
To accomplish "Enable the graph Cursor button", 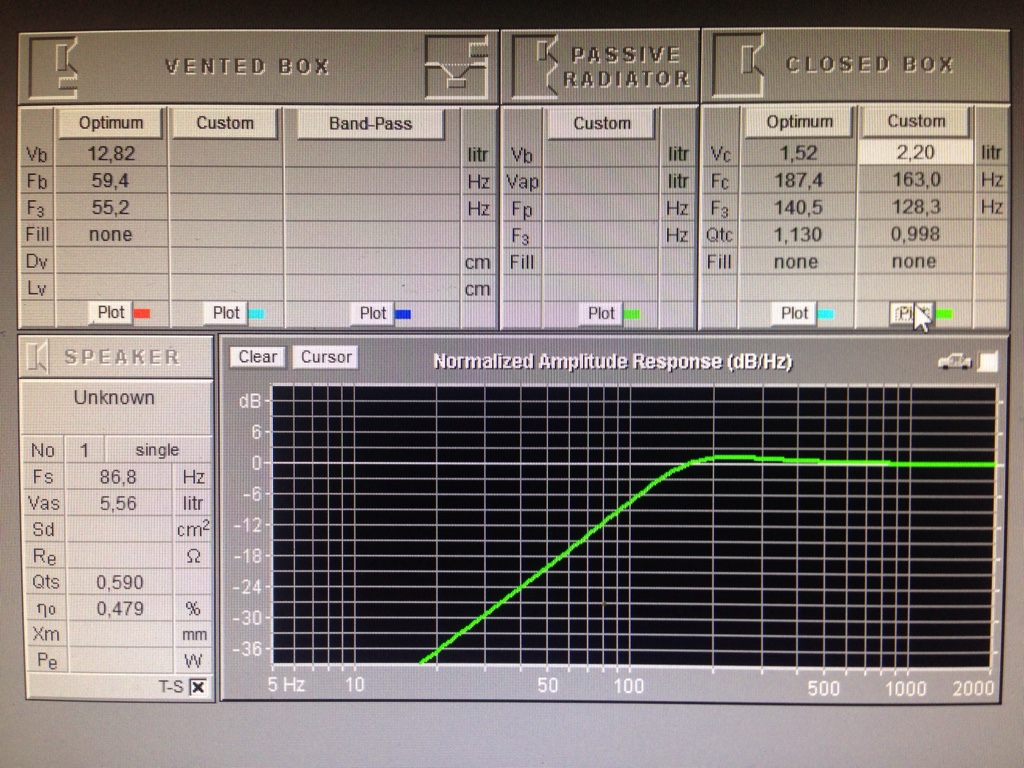I will 325,357.
